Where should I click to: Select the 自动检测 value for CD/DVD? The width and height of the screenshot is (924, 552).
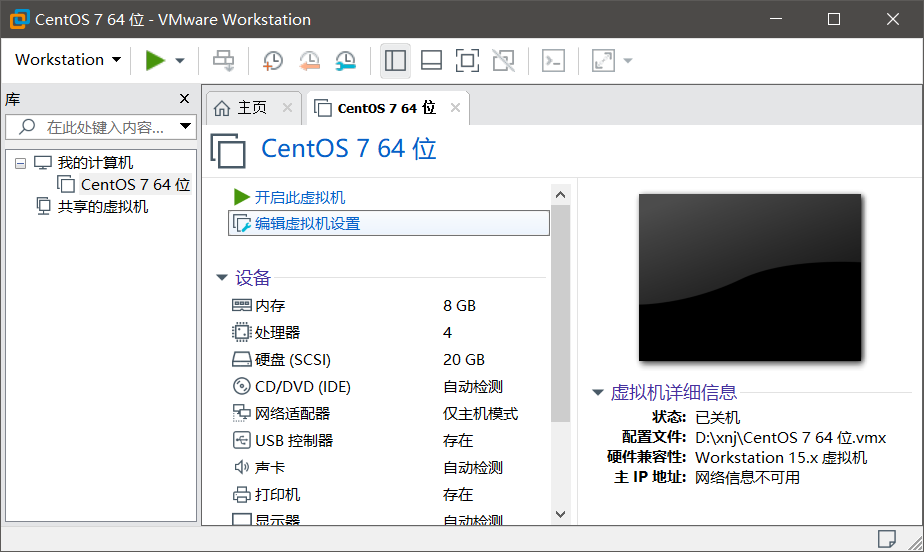473,386
